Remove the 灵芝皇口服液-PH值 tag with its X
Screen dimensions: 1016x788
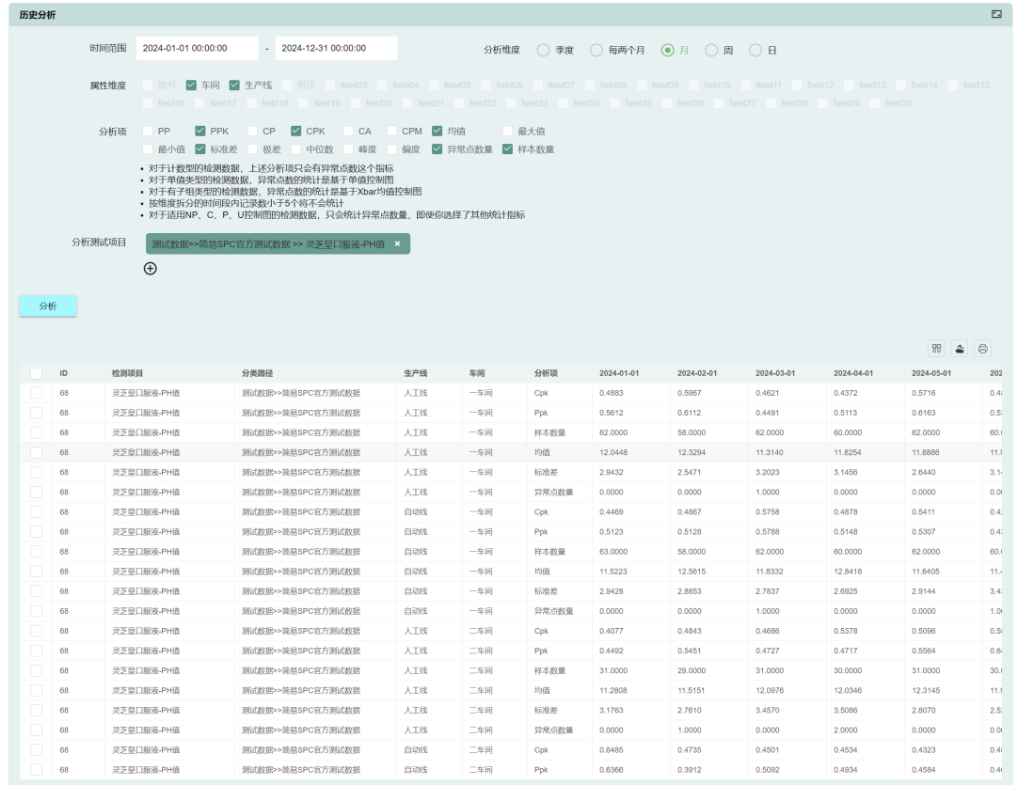tap(397, 243)
